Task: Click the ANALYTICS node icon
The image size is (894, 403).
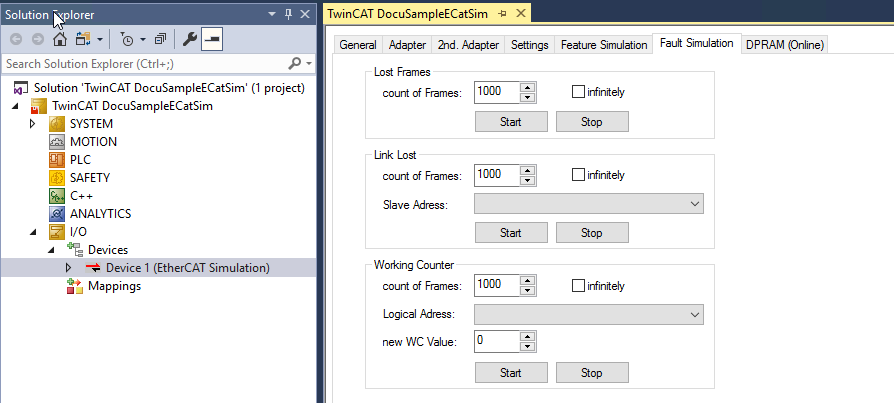Action: tap(57, 214)
